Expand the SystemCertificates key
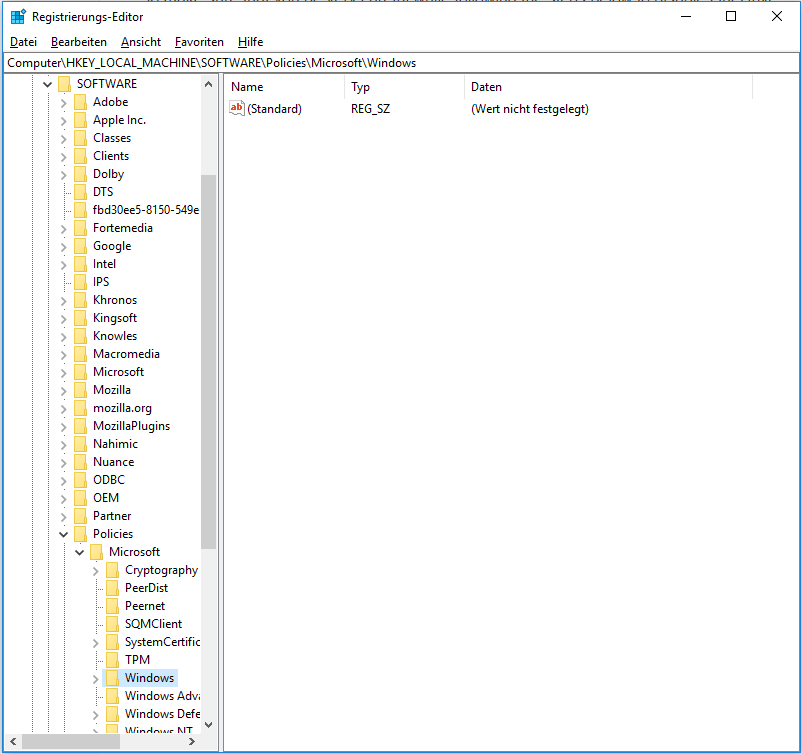The height and width of the screenshot is (754, 802). click(96, 643)
